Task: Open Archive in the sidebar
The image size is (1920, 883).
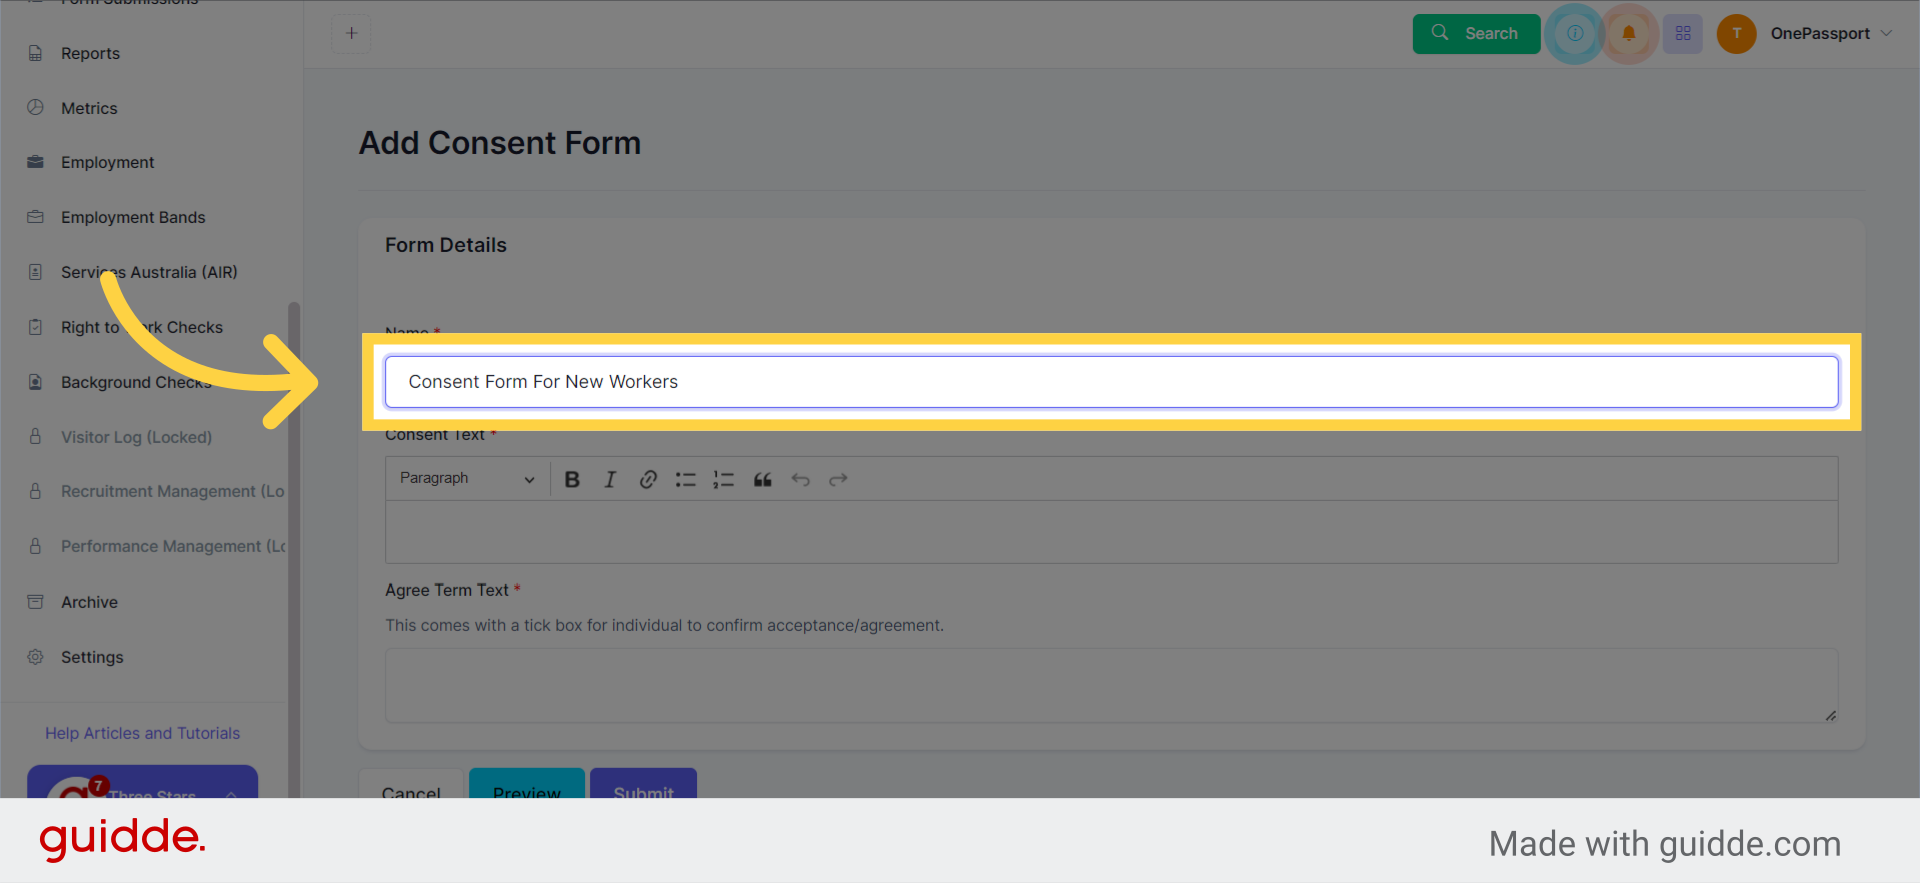Action: (89, 602)
